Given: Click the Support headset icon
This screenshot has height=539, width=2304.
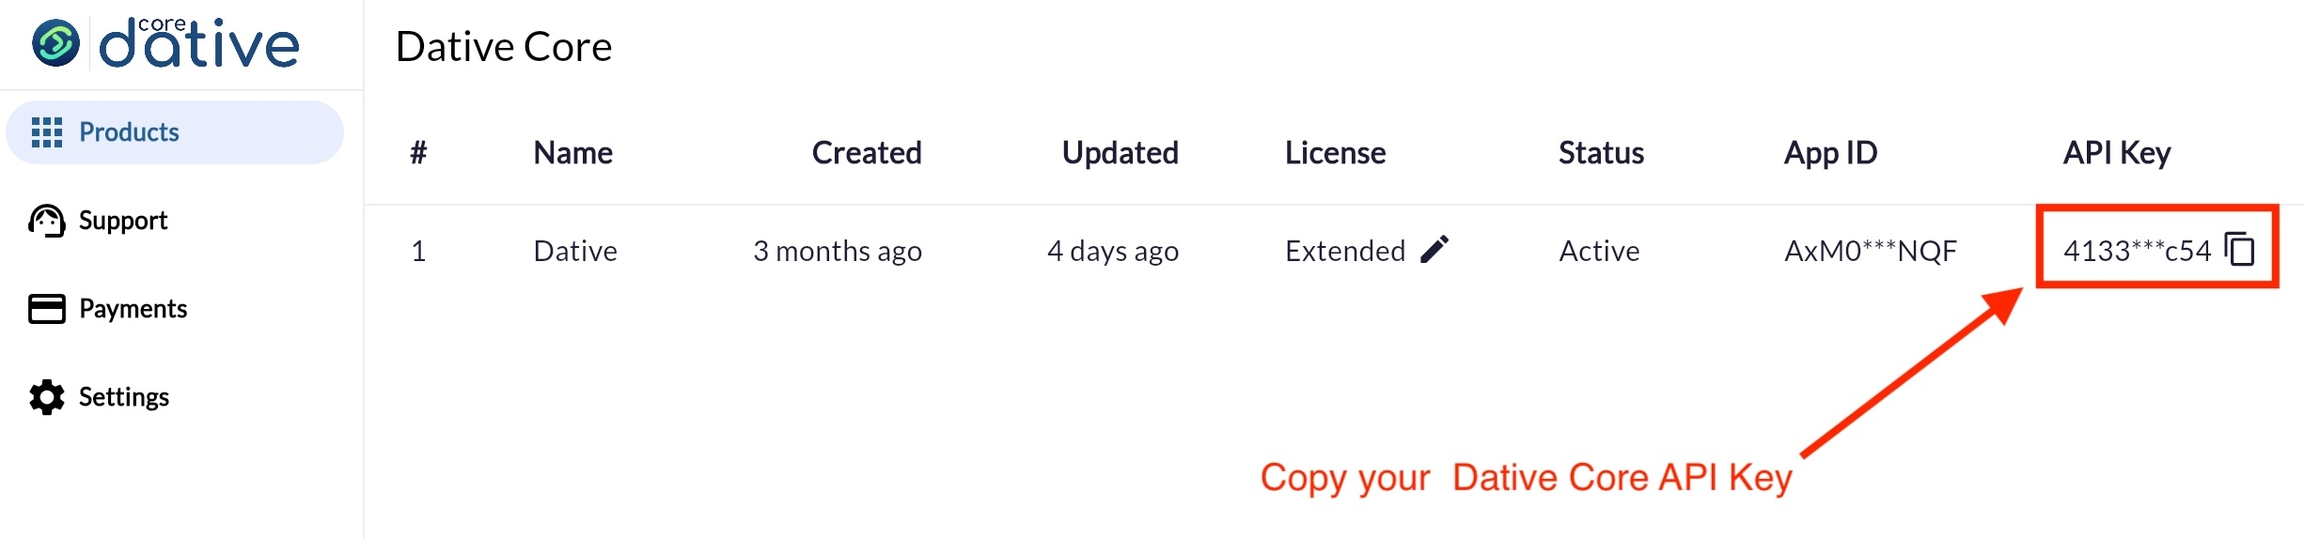Looking at the screenshot, I should pyautogui.click(x=47, y=221).
